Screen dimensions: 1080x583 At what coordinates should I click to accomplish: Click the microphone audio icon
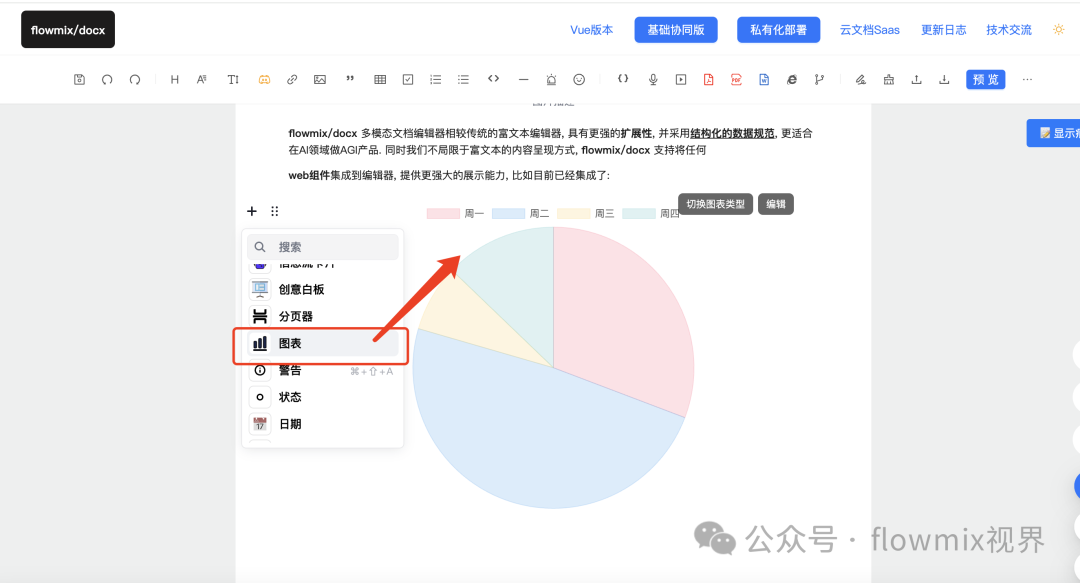pyautogui.click(x=653, y=79)
